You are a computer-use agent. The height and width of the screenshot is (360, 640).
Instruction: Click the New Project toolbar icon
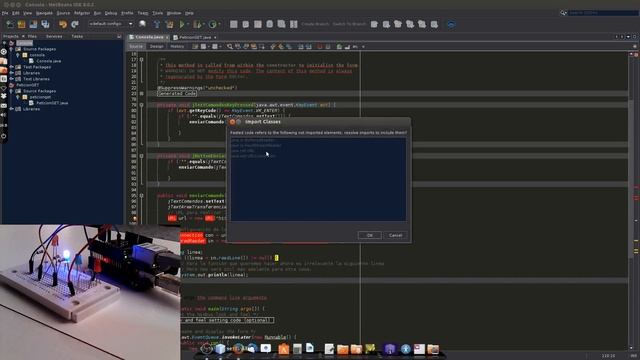coord(22,24)
